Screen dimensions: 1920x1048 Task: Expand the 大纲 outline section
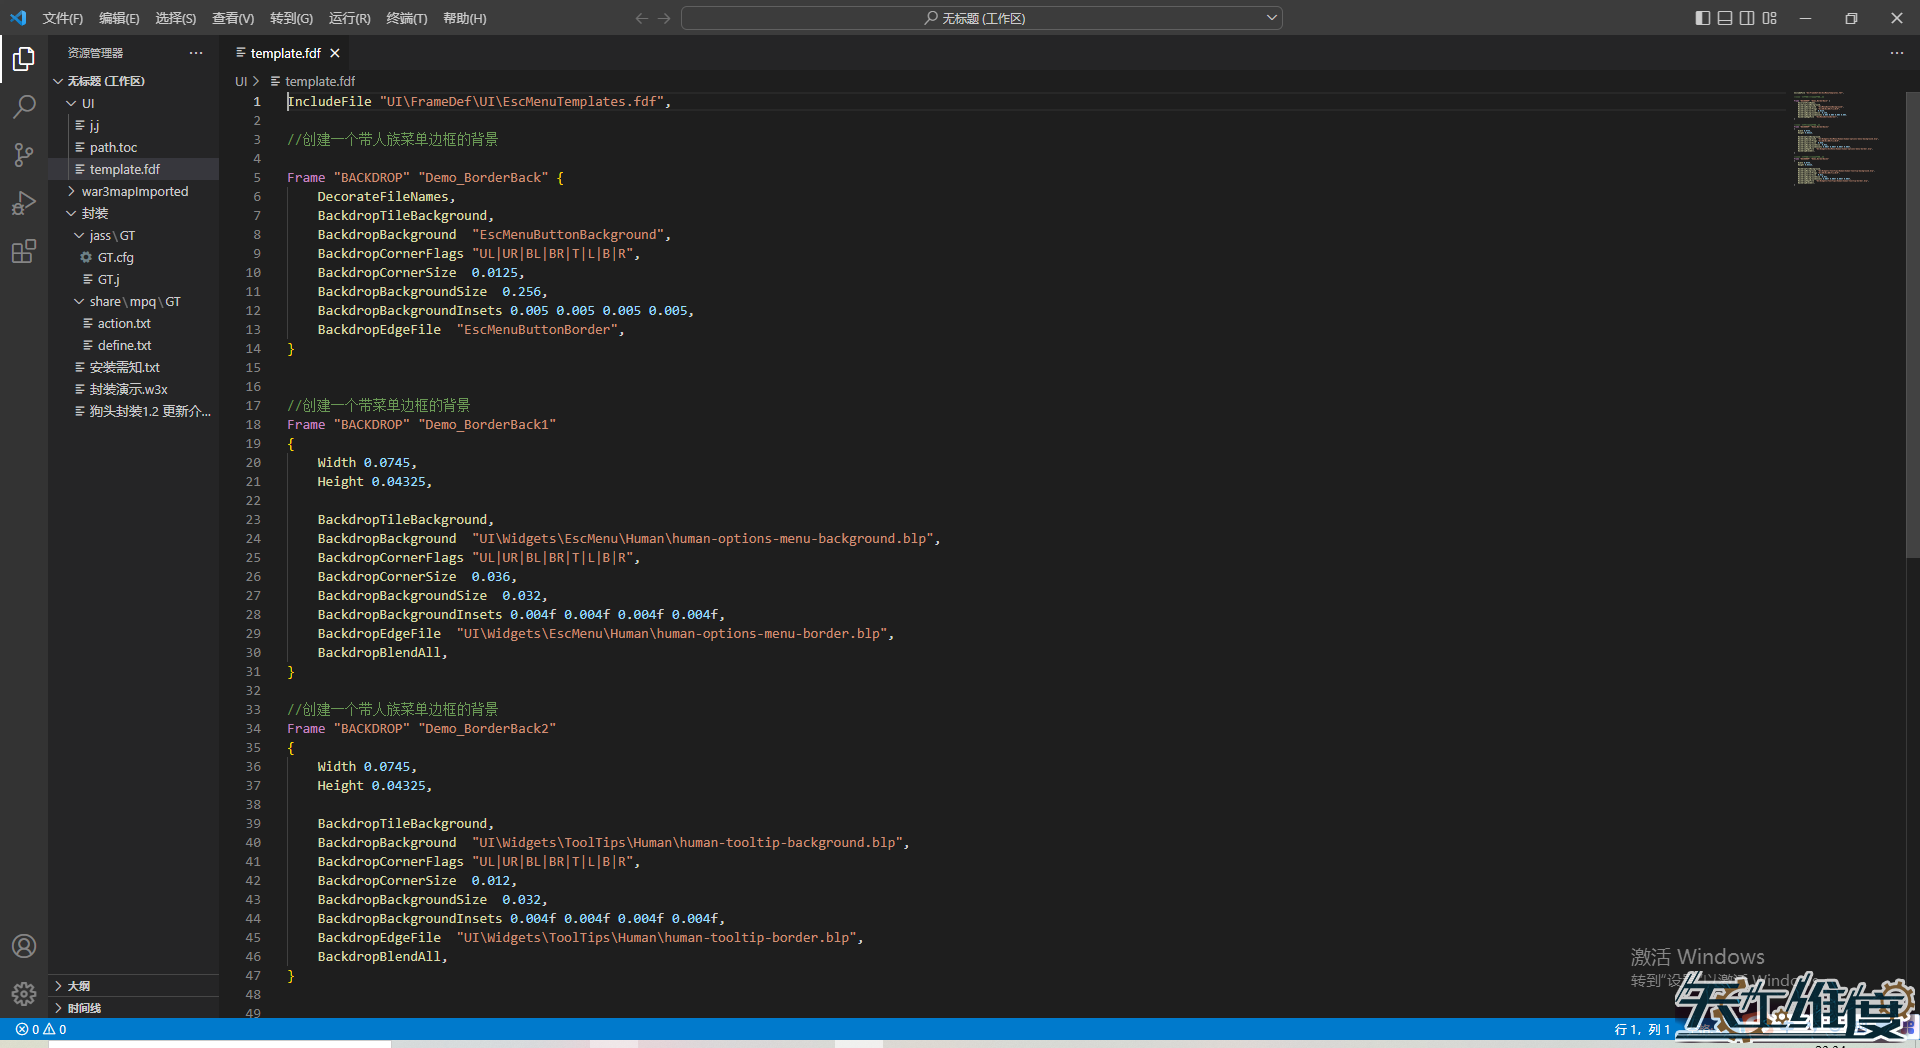pyautogui.click(x=79, y=986)
